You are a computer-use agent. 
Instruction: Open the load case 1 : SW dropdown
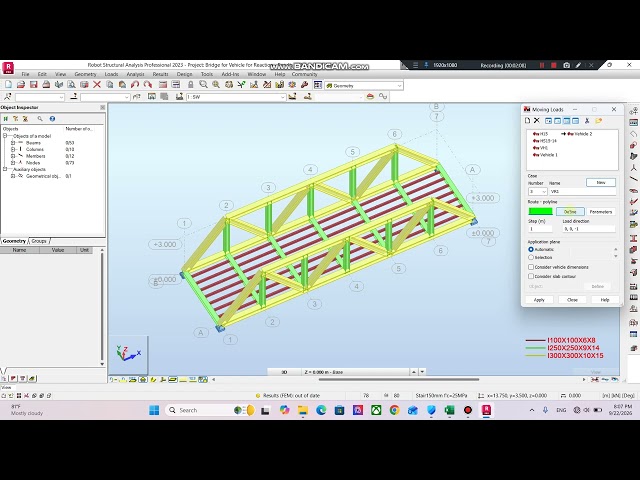click(282, 97)
